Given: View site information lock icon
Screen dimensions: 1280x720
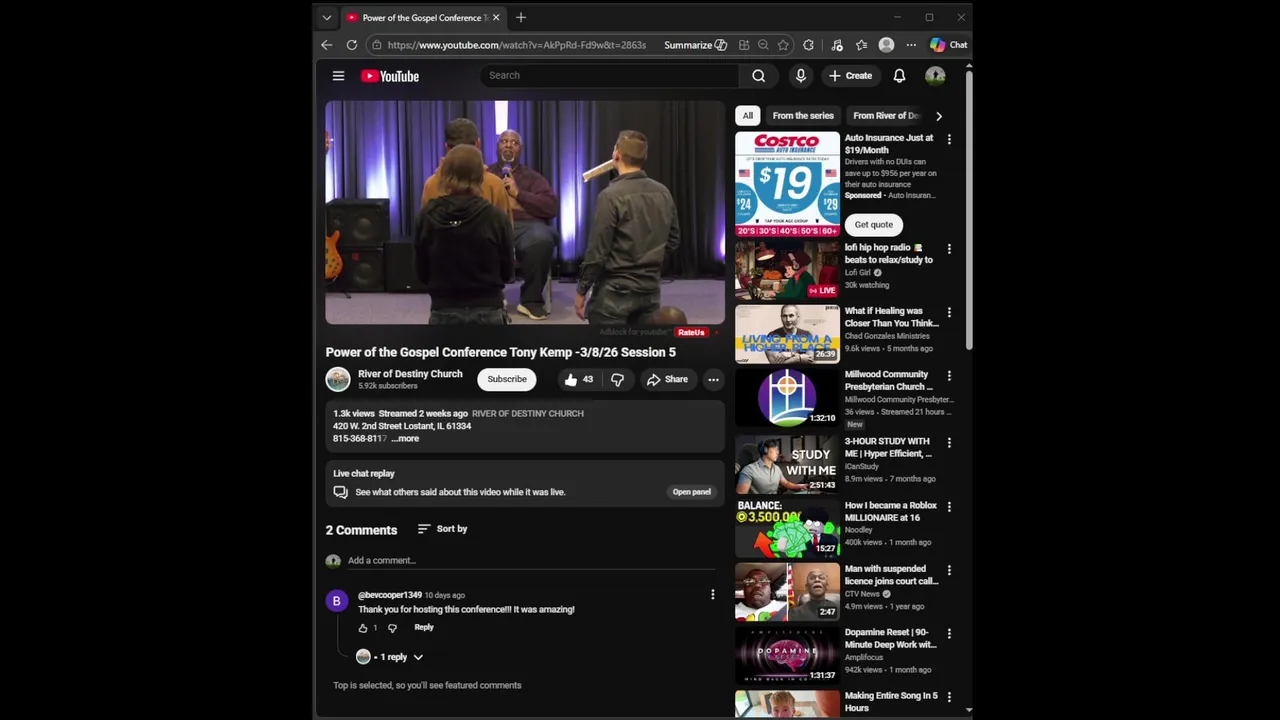Looking at the screenshot, I should (x=376, y=45).
